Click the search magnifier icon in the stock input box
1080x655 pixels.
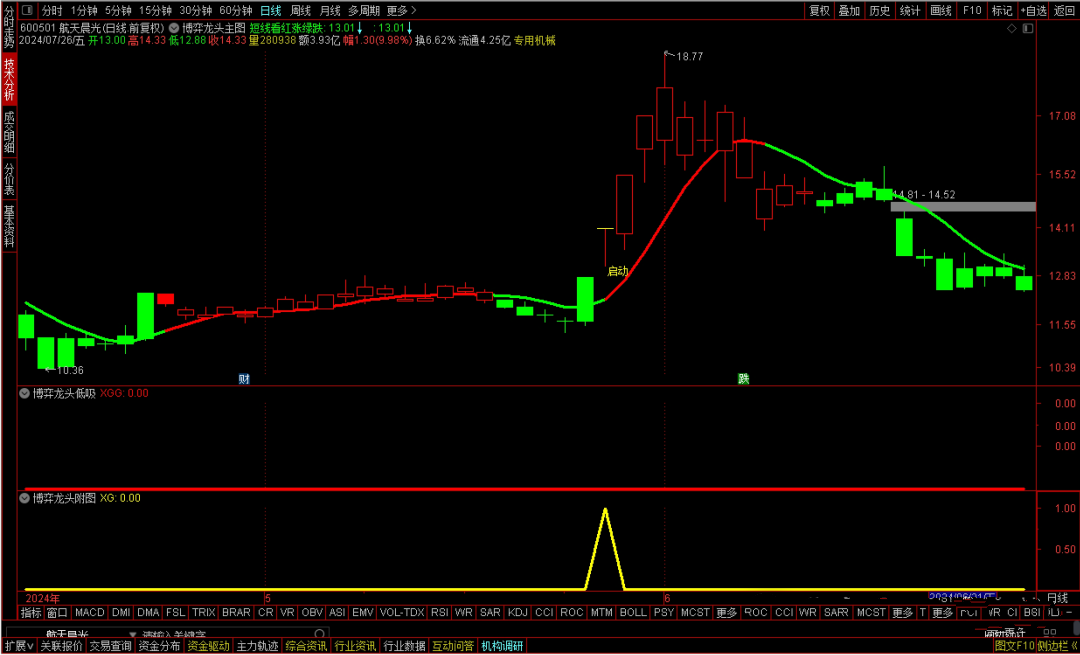coord(319,634)
